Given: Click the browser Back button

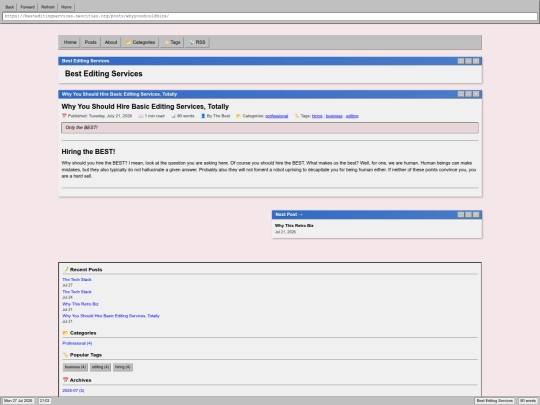Looking at the screenshot, I should [x=10, y=7].
